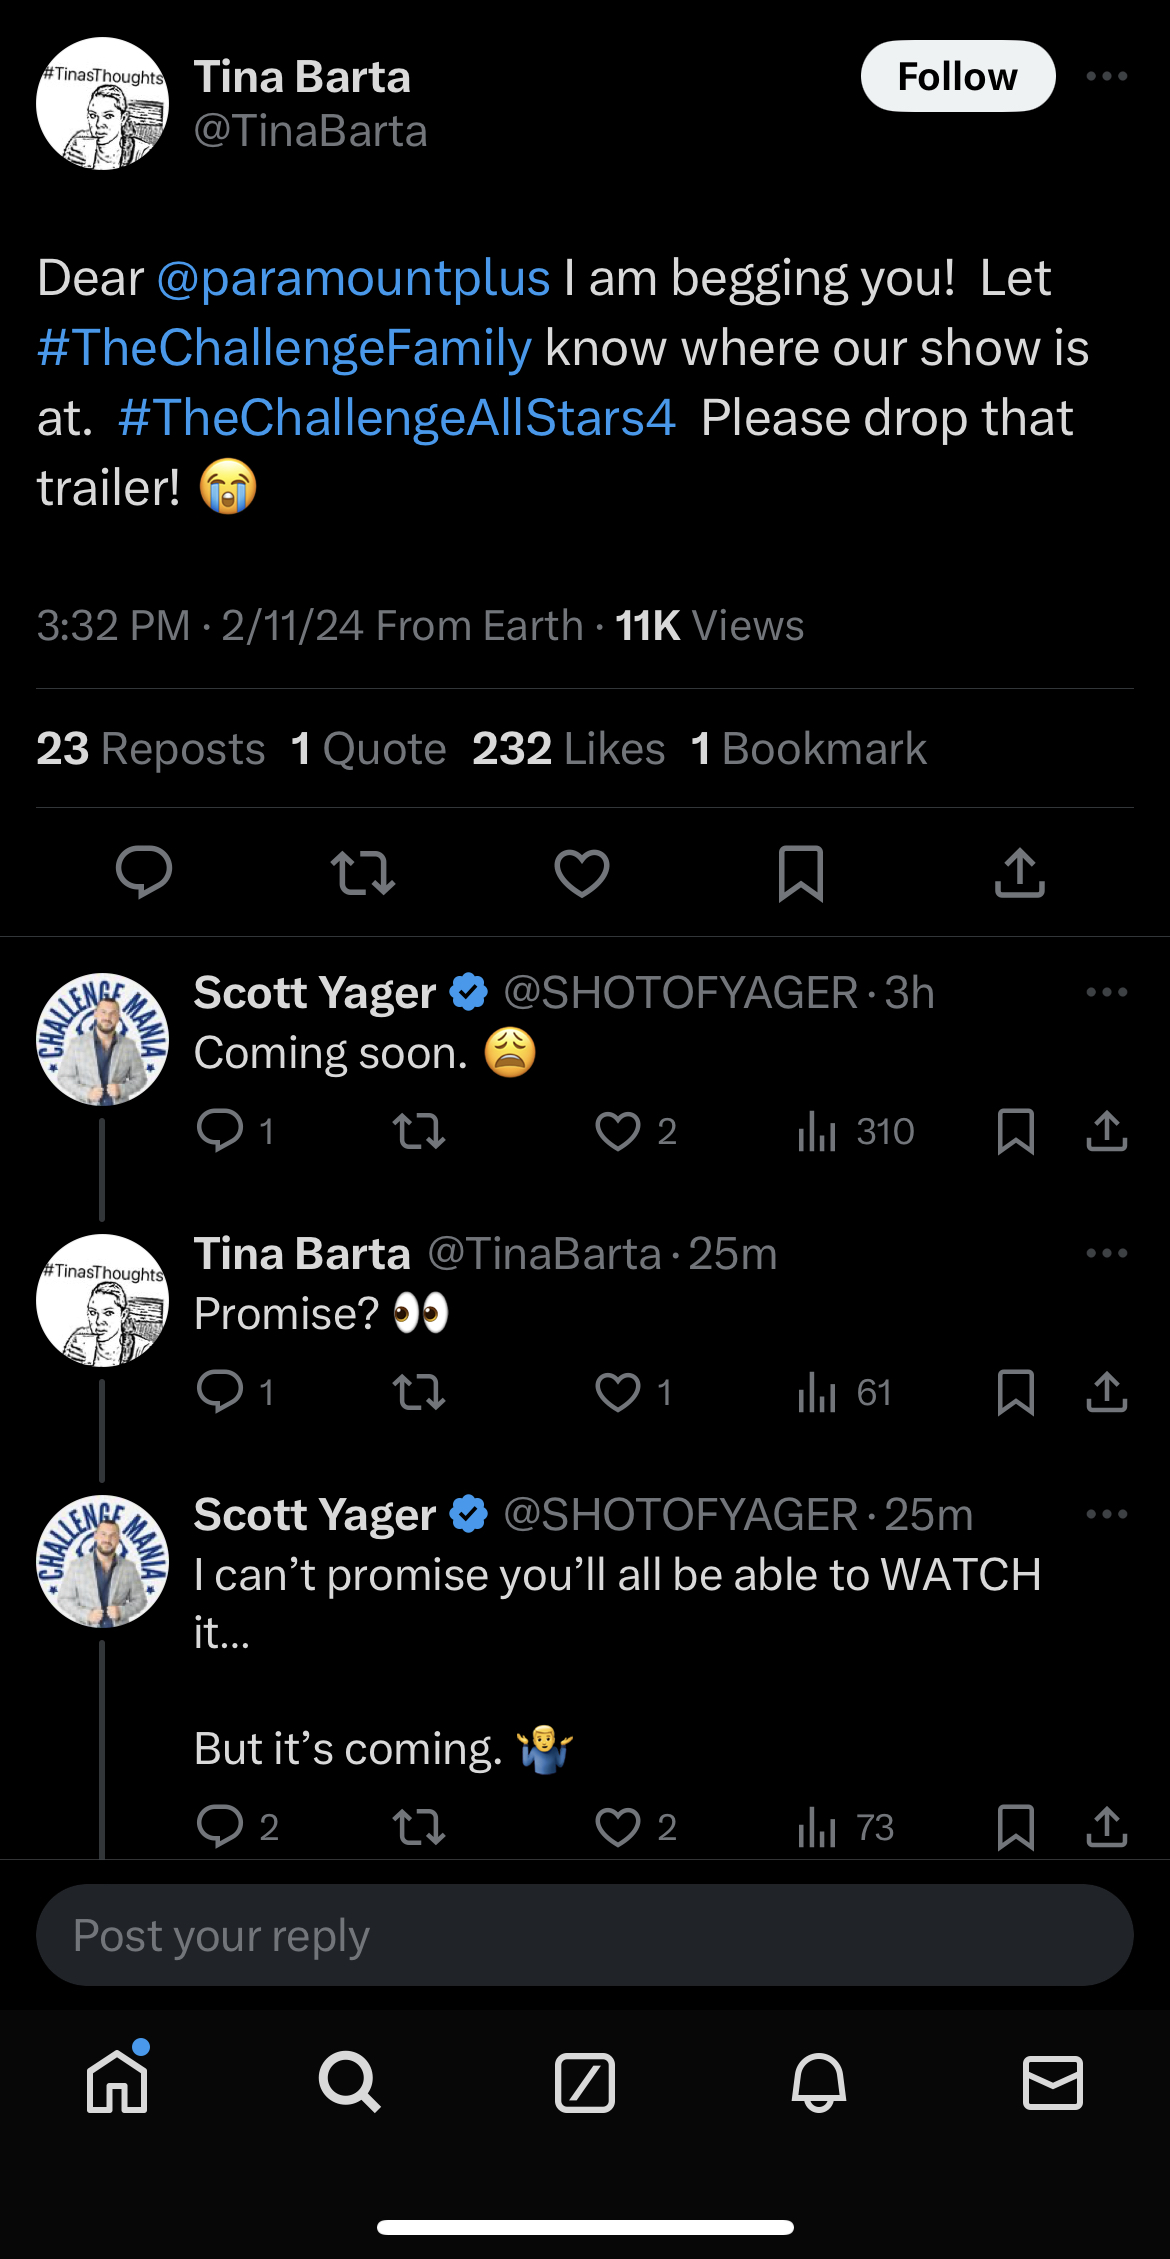Open the Messages envelope tab
Screen dimensions: 1170x2259
[1053, 2082]
